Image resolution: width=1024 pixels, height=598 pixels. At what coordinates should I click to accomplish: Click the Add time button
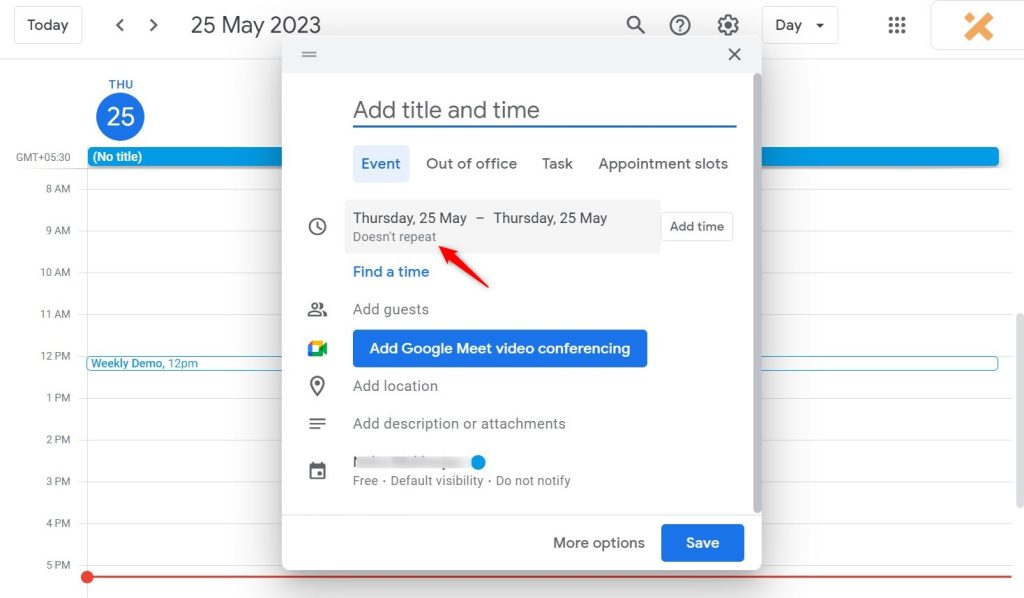click(x=697, y=227)
